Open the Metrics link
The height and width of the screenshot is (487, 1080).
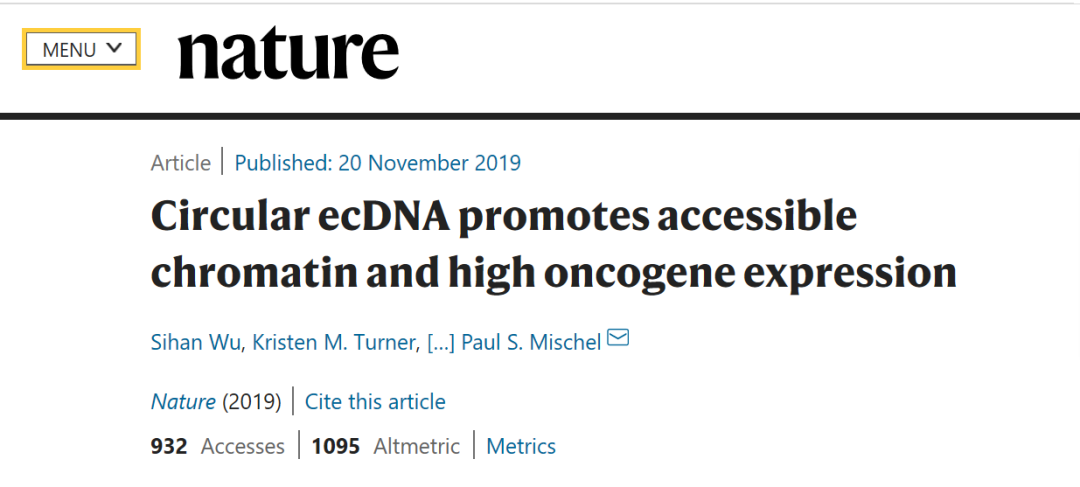(521, 446)
